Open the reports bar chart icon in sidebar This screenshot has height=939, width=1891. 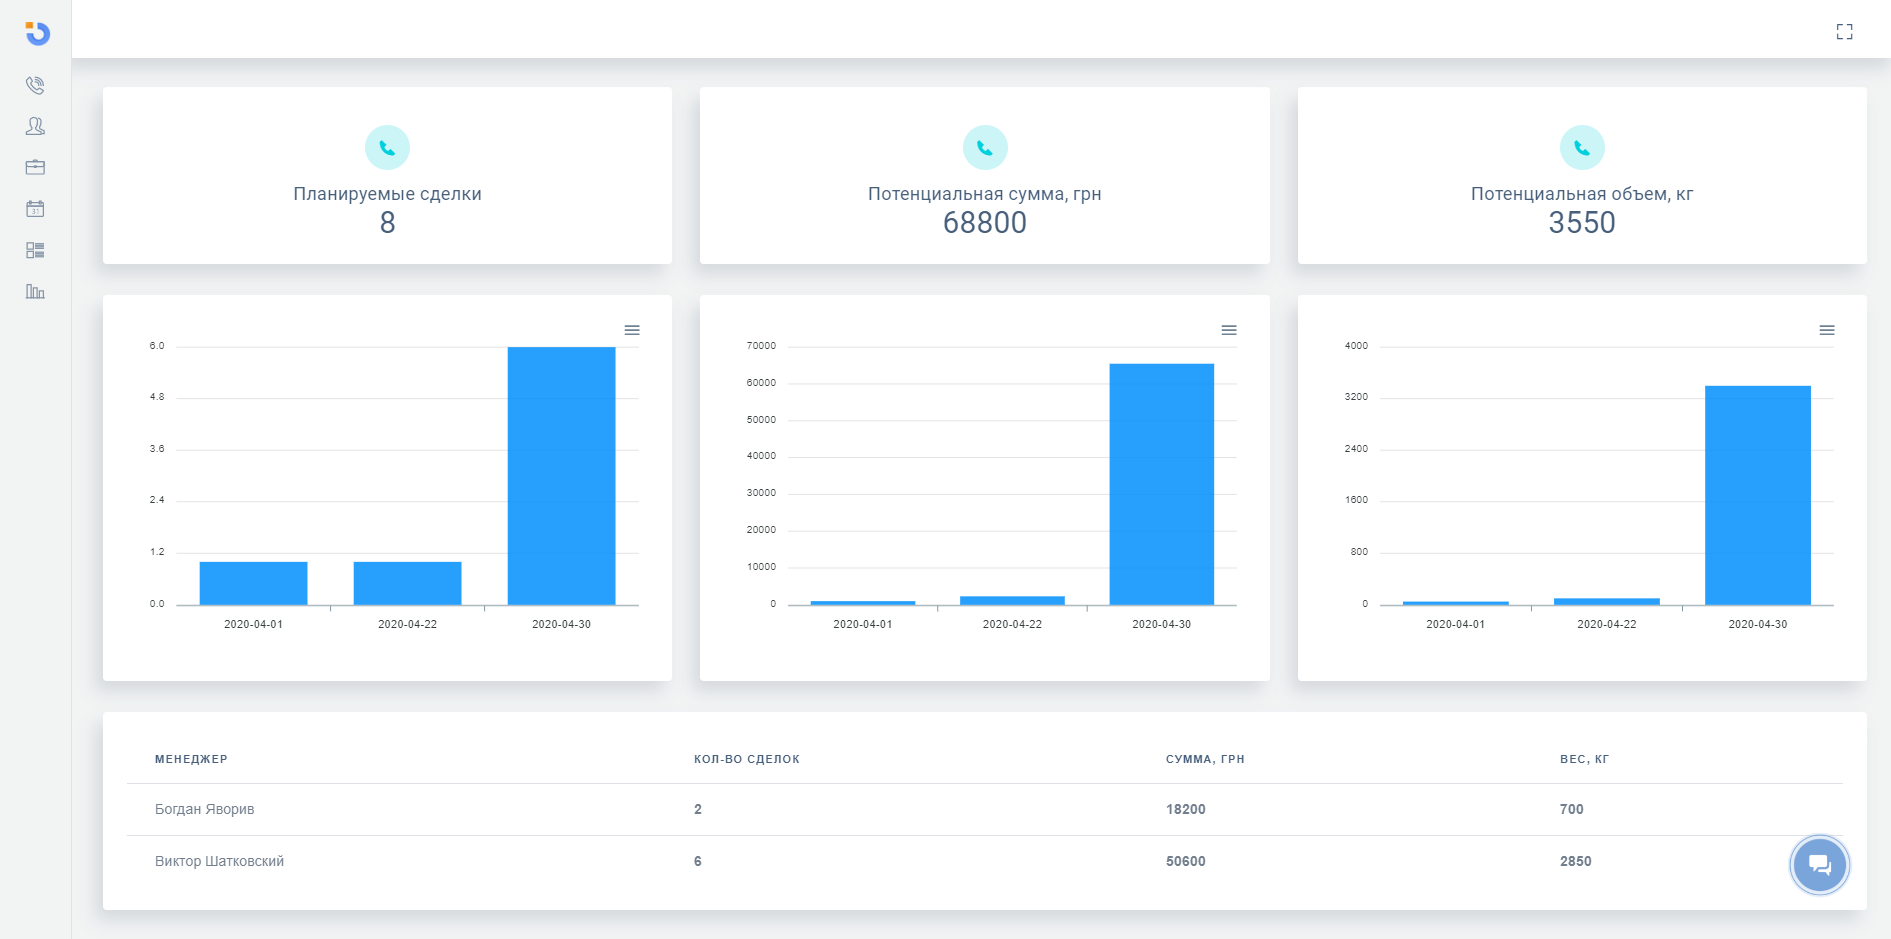[x=35, y=292]
